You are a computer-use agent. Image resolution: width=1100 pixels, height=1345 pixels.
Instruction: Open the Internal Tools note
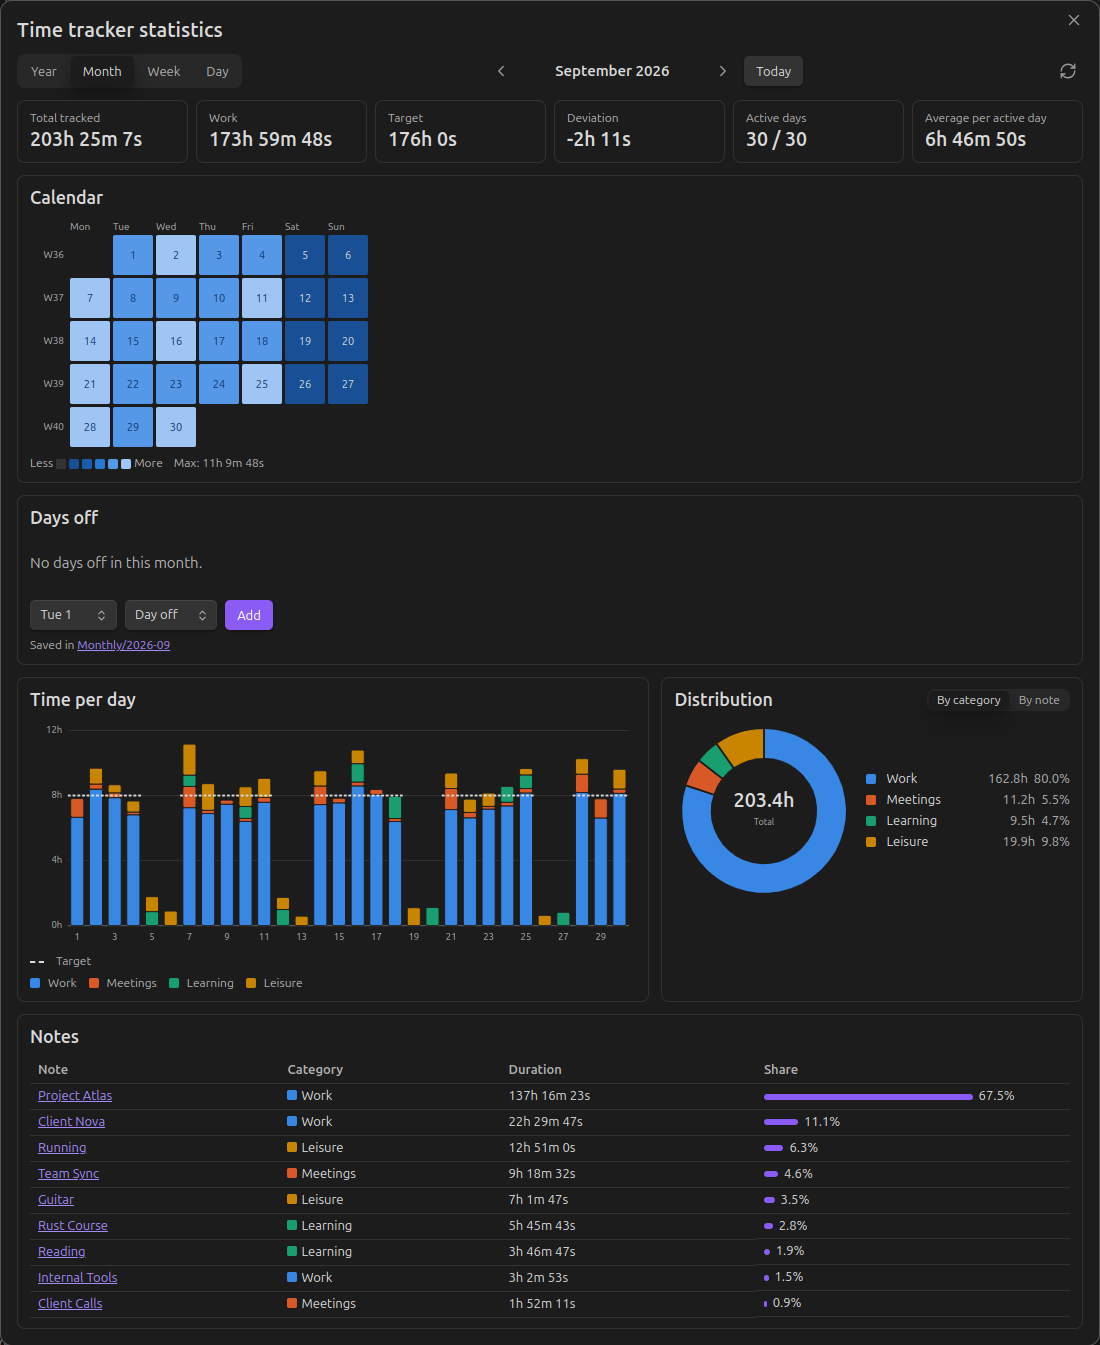click(78, 1278)
